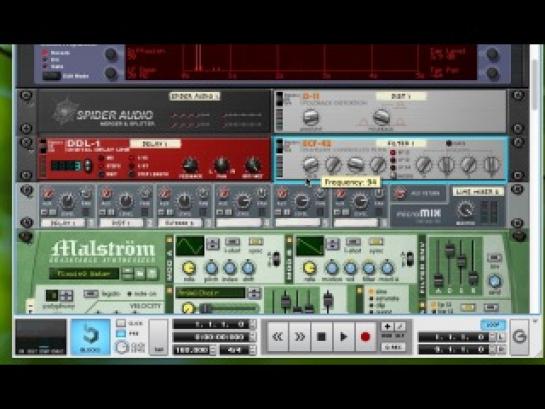Click the New Alt take button
Screen dimensions: 545x409
tap(400, 326)
